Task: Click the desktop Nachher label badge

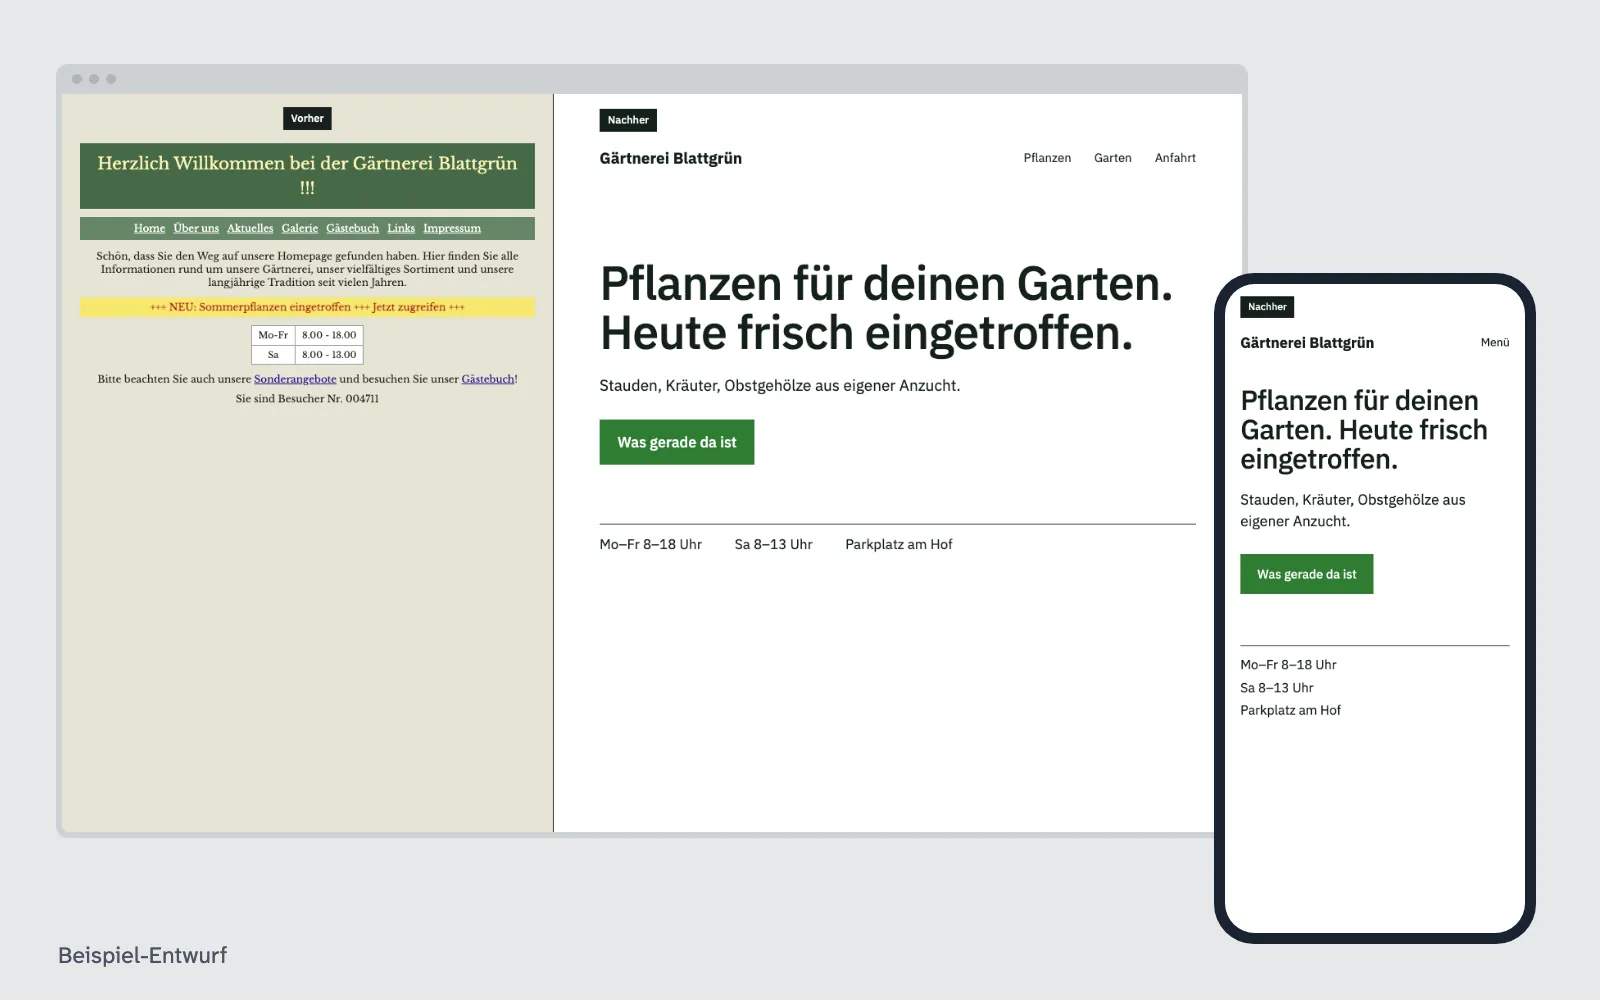Action: pos(628,120)
